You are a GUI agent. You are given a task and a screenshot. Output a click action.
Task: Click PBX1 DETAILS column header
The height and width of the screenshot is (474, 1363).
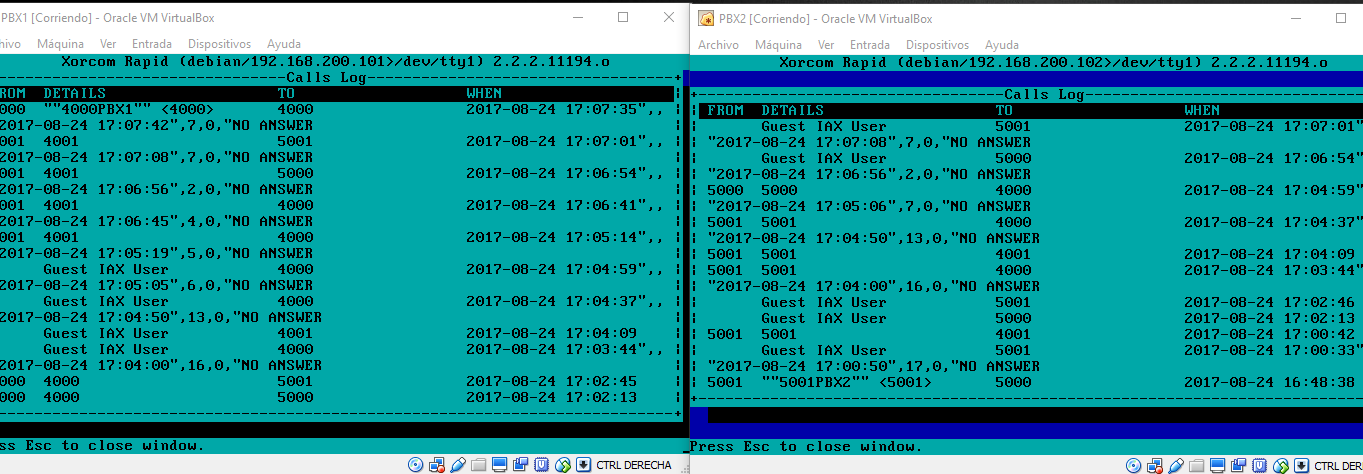click(74, 93)
